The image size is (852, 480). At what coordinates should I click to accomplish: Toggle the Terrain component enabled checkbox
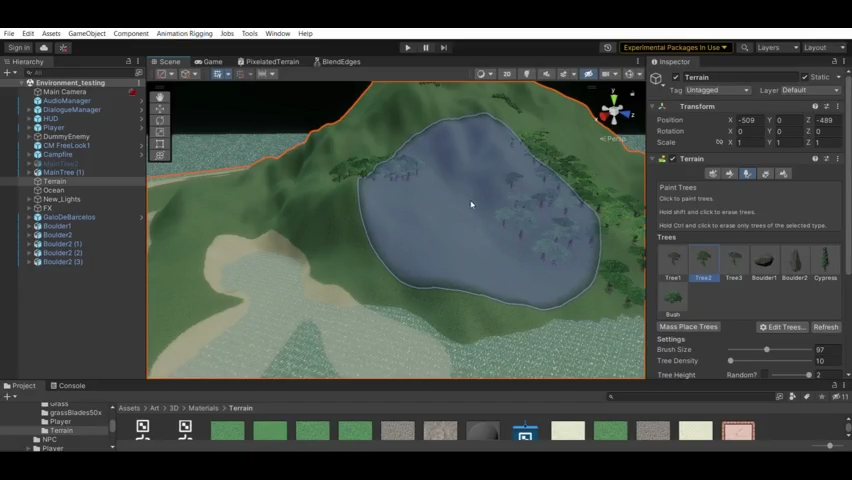click(673, 159)
